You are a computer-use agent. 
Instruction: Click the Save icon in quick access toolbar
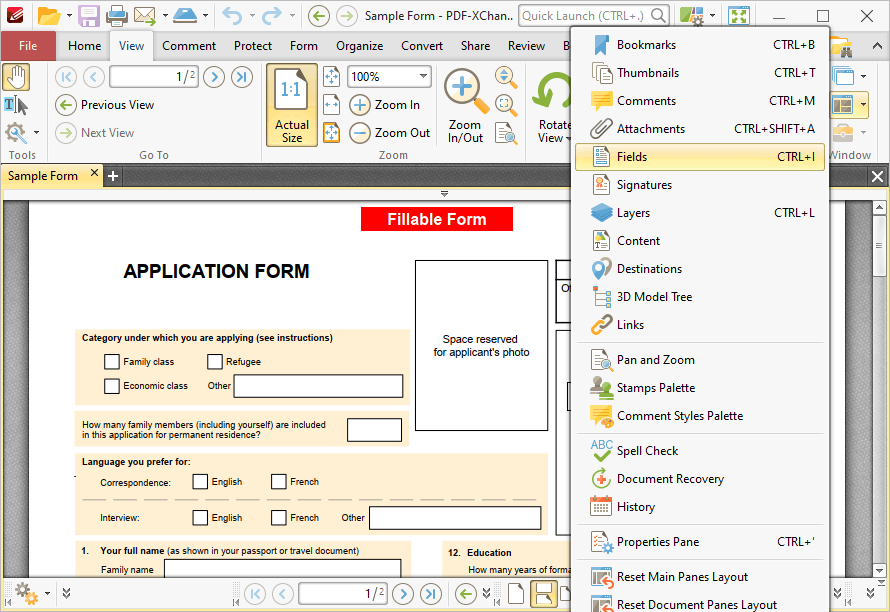[x=89, y=16]
